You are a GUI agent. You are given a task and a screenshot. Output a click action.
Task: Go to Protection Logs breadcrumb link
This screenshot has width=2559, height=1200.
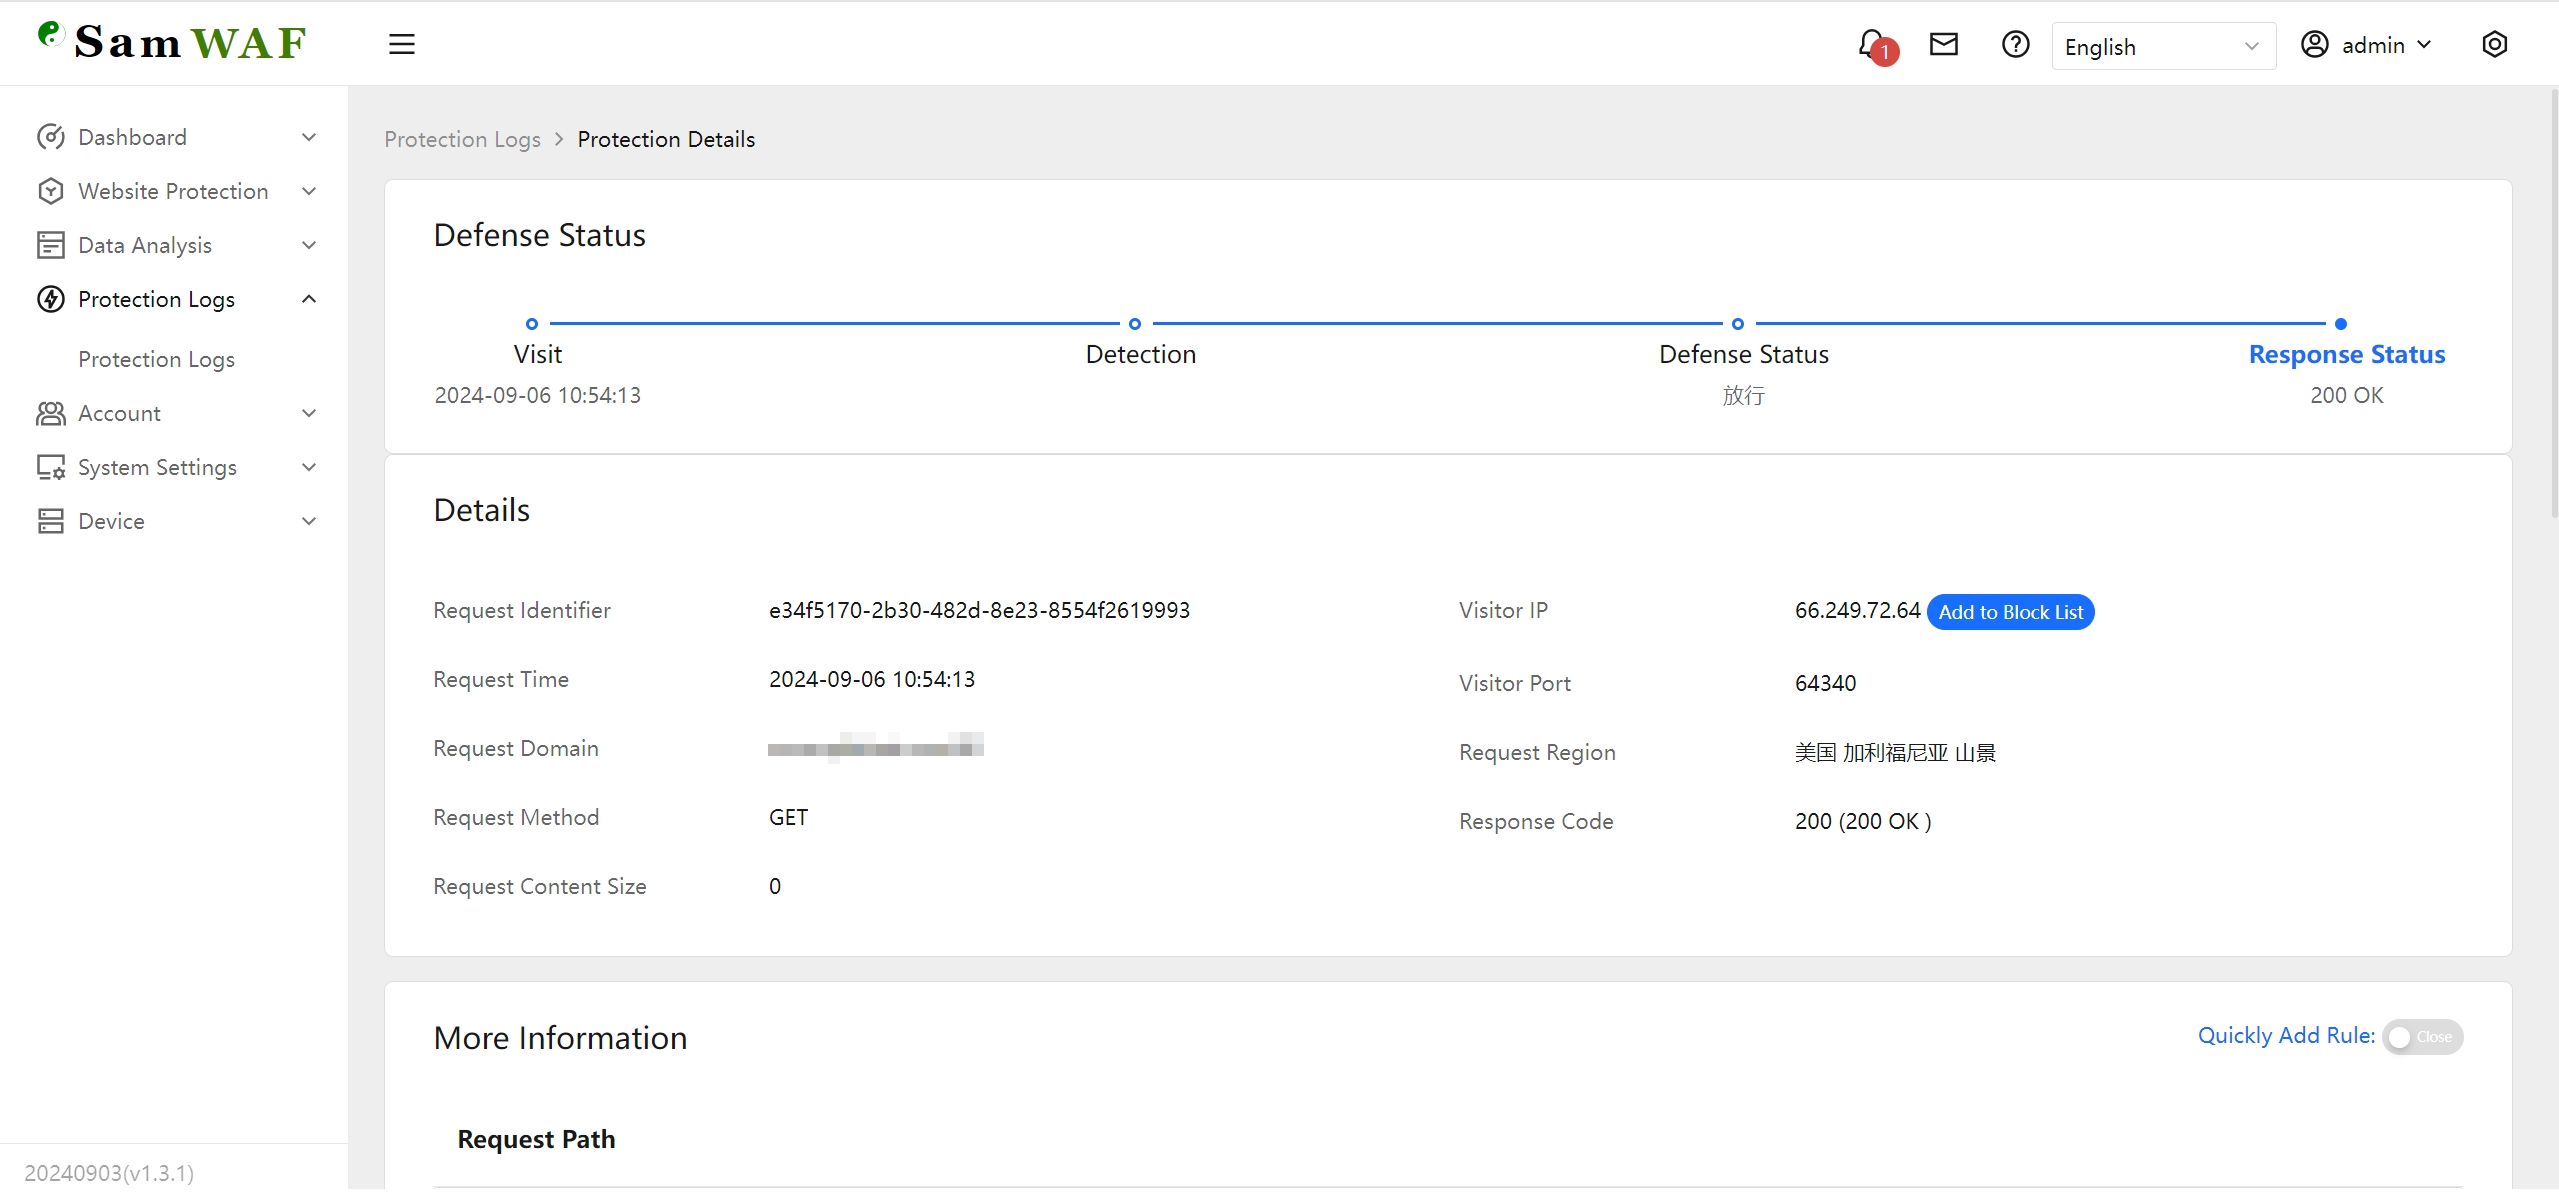click(462, 139)
